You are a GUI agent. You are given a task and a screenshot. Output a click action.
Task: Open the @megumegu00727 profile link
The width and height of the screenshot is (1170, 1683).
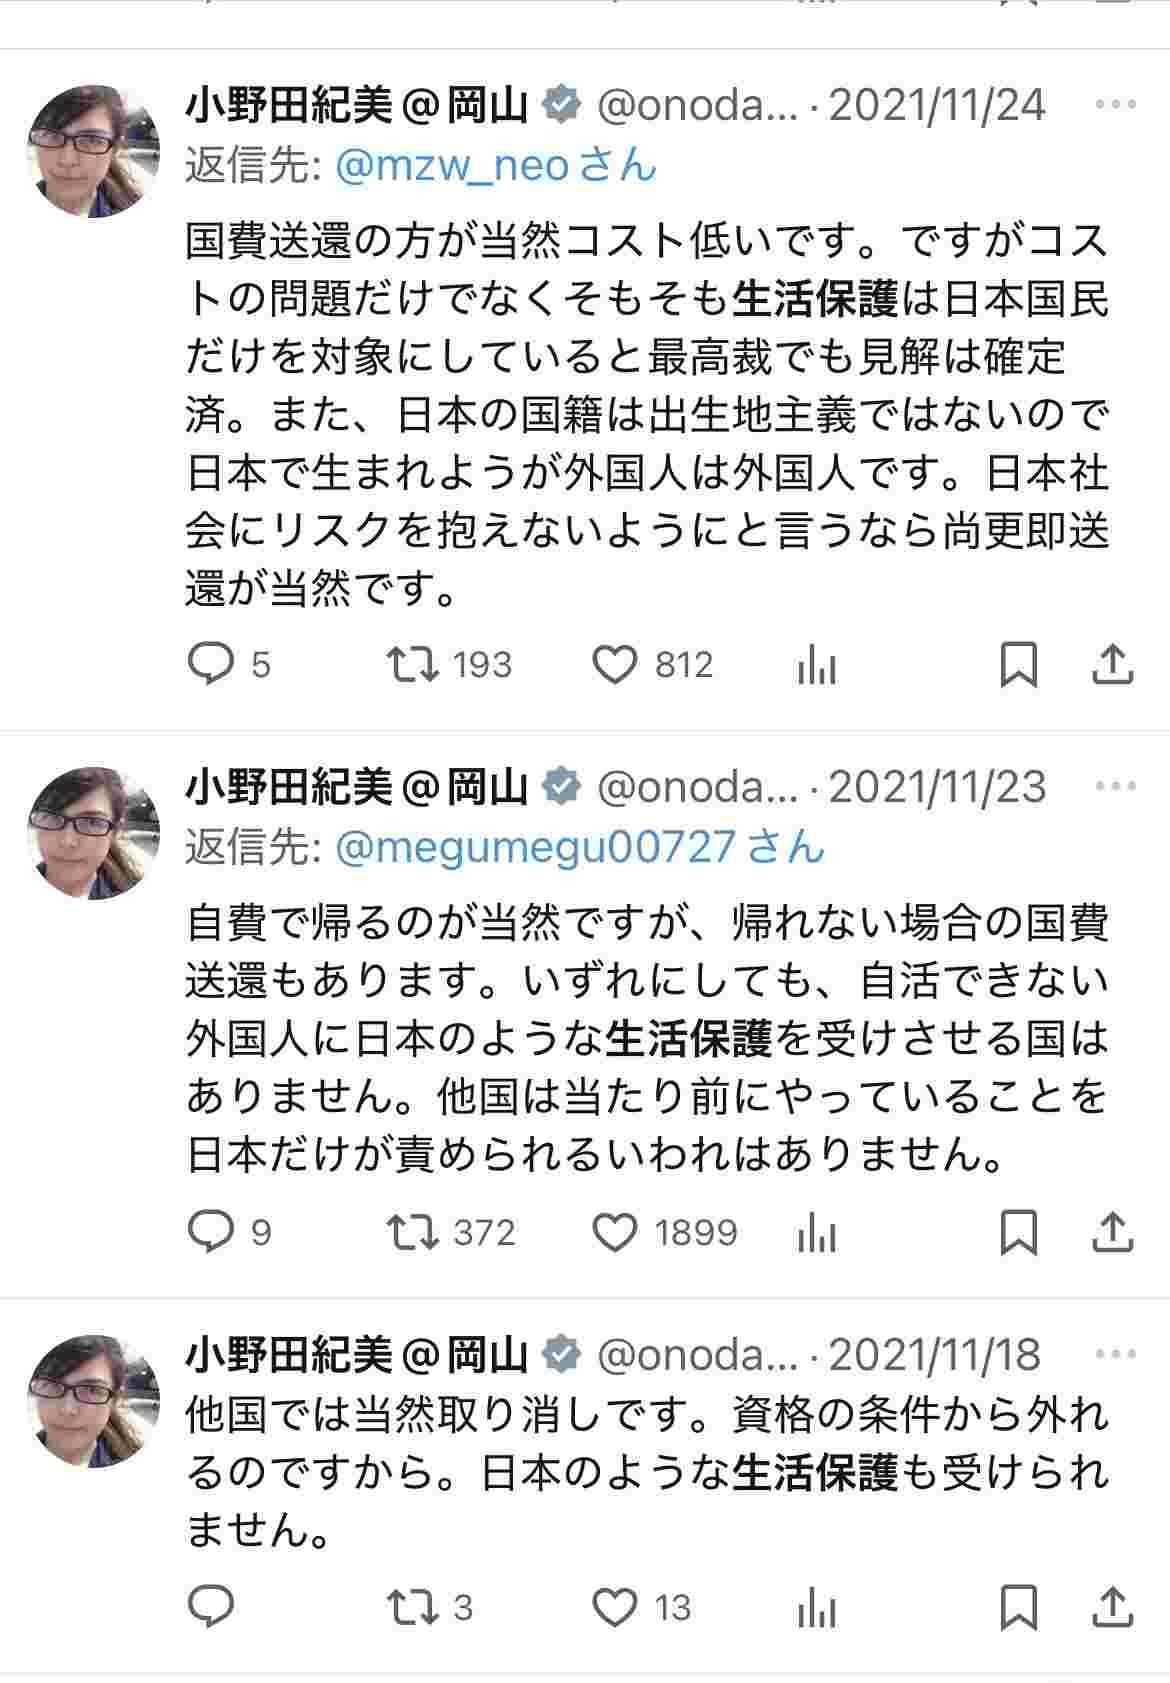(536, 847)
